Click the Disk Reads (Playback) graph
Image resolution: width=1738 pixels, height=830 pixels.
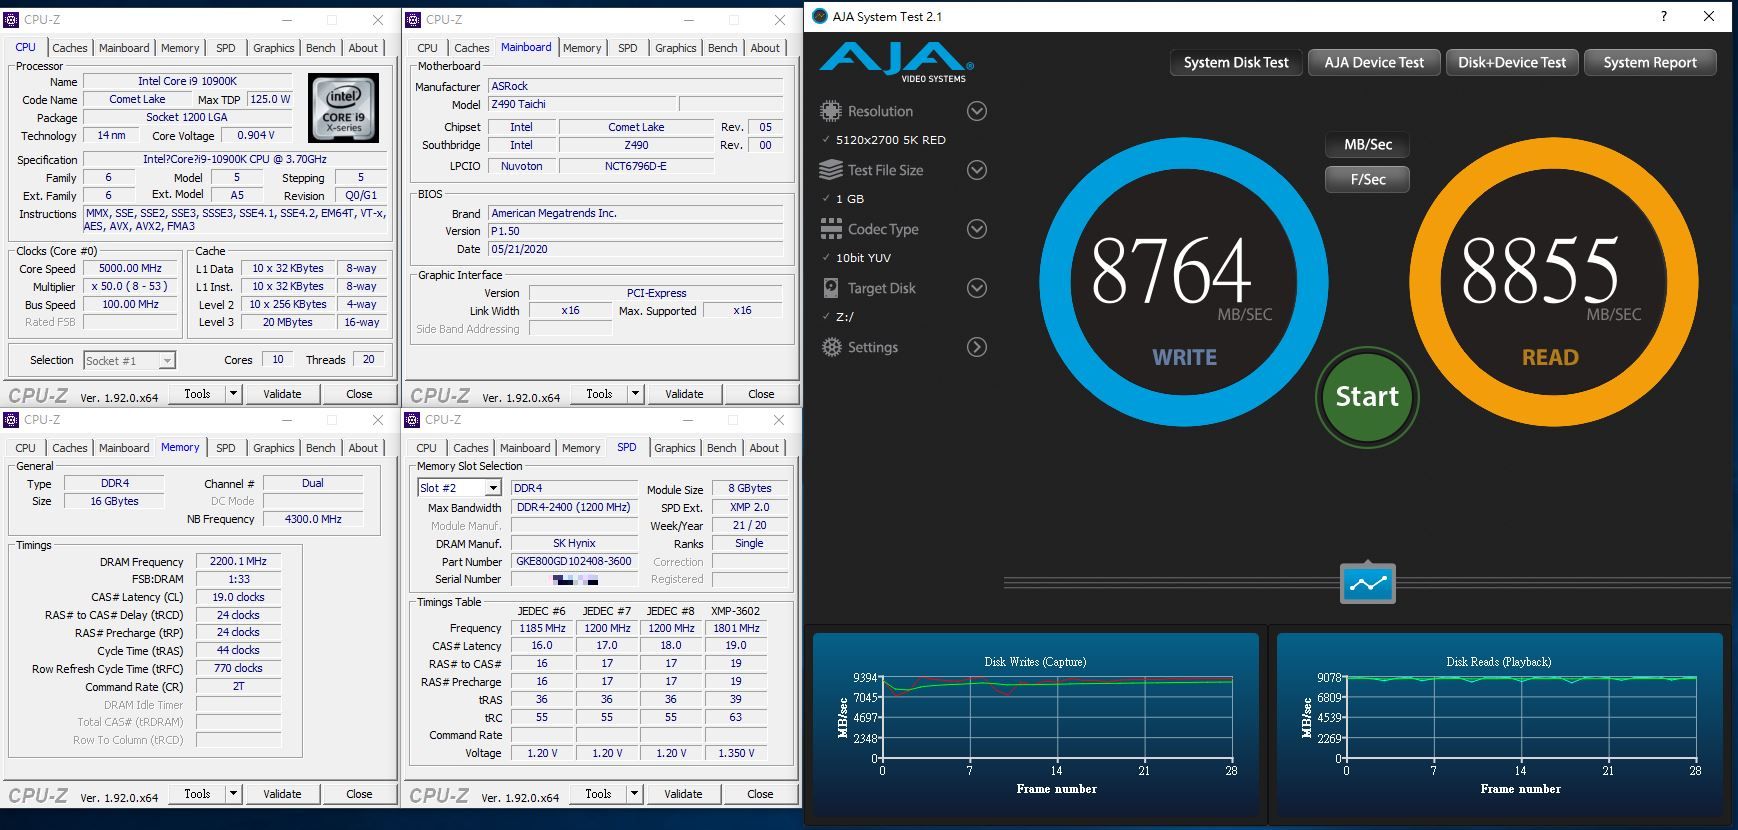point(1500,726)
